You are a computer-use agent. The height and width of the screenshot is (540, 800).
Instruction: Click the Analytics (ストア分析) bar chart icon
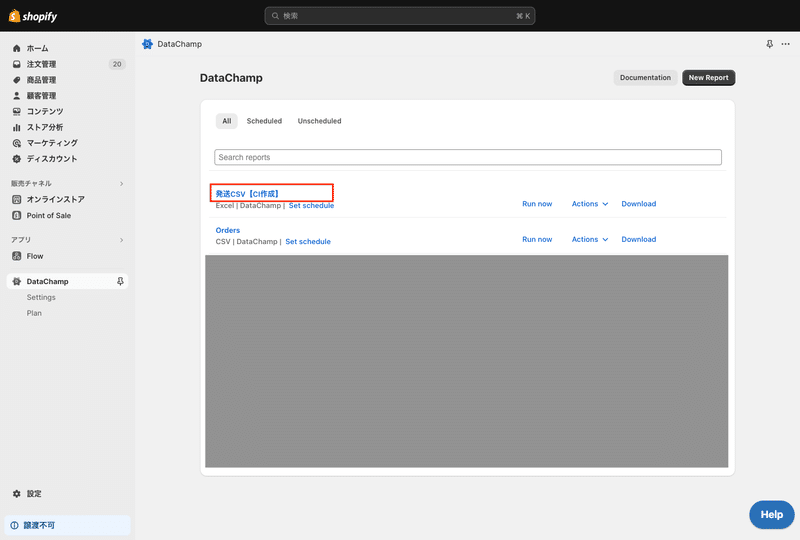coord(16,127)
